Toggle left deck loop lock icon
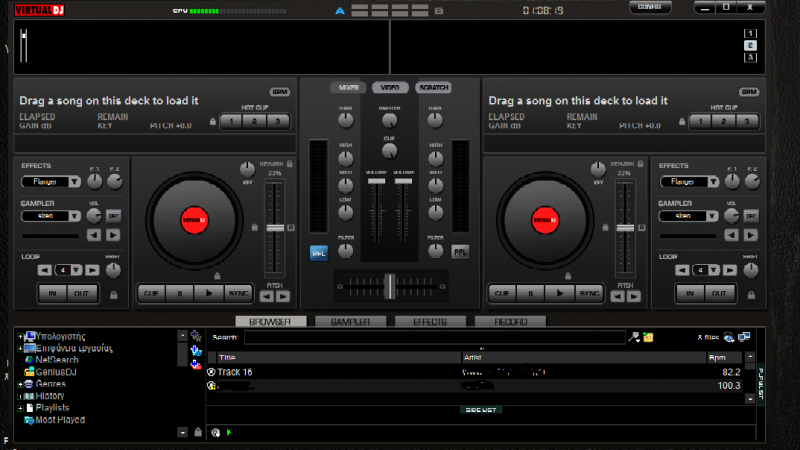Screen dimensions: 800x450 pos(114,295)
